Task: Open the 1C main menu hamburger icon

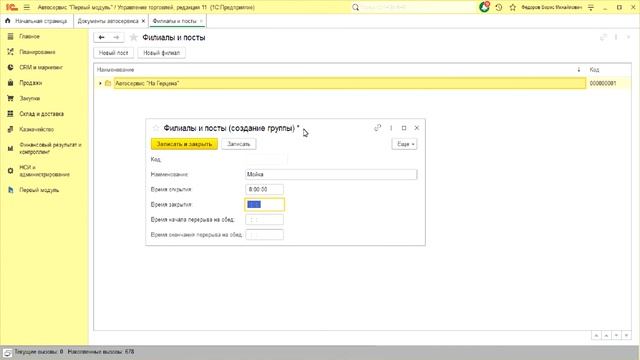Action: tap(27, 7)
